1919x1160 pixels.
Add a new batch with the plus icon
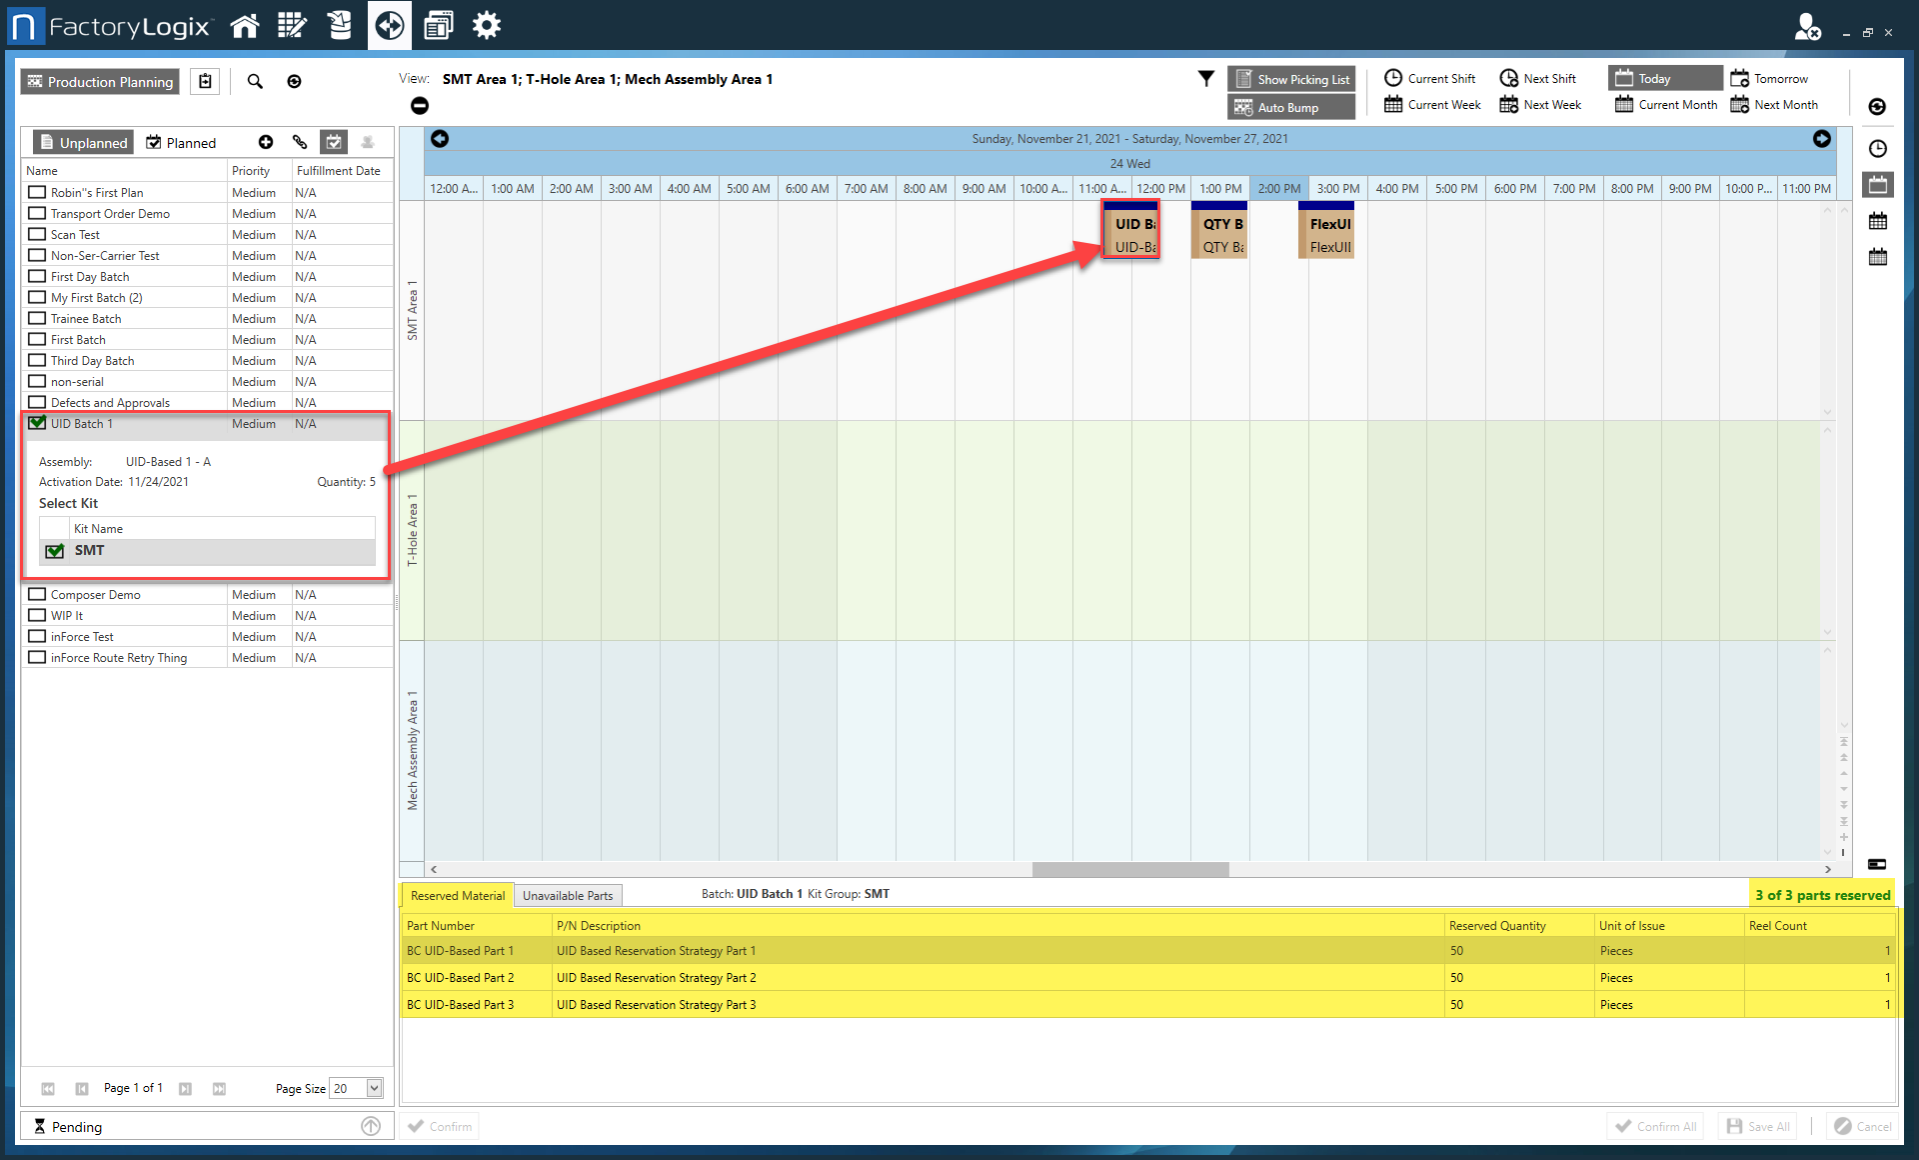click(266, 142)
